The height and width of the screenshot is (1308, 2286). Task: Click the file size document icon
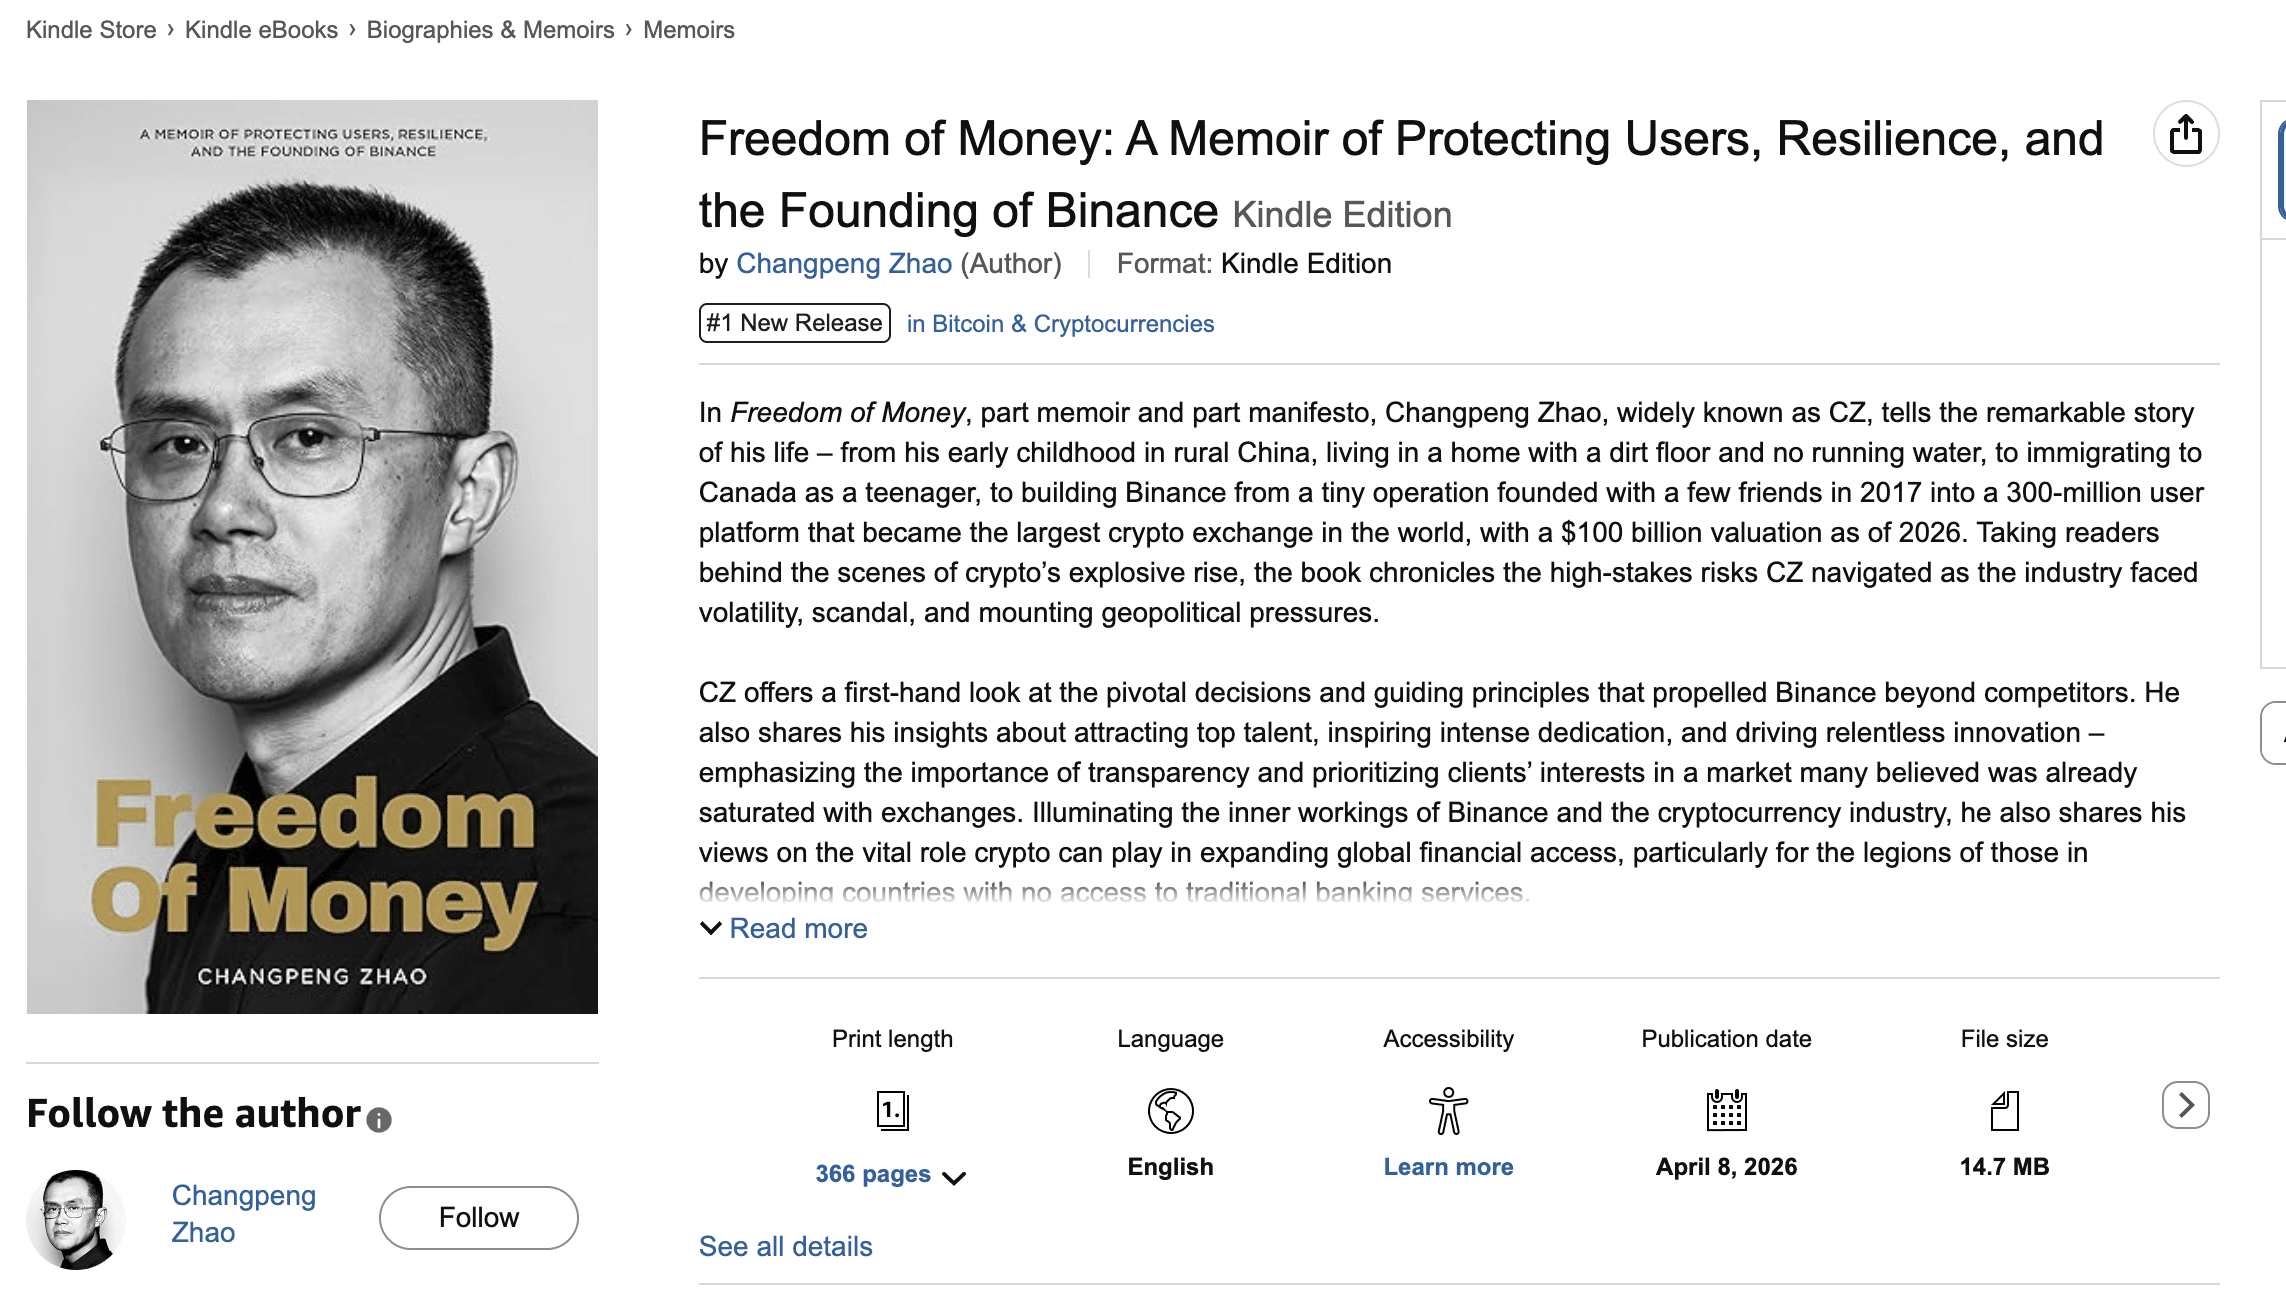coord(2004,1110)
